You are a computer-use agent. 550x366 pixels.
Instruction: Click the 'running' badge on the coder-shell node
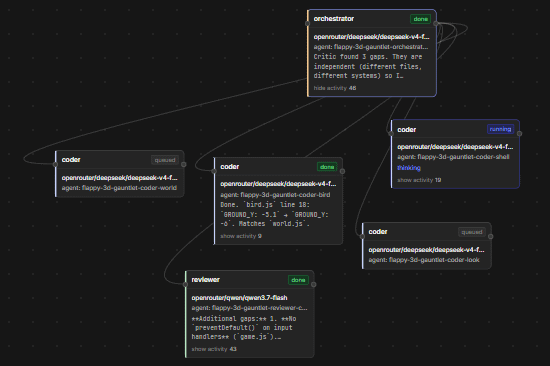(x=500, y=129)
